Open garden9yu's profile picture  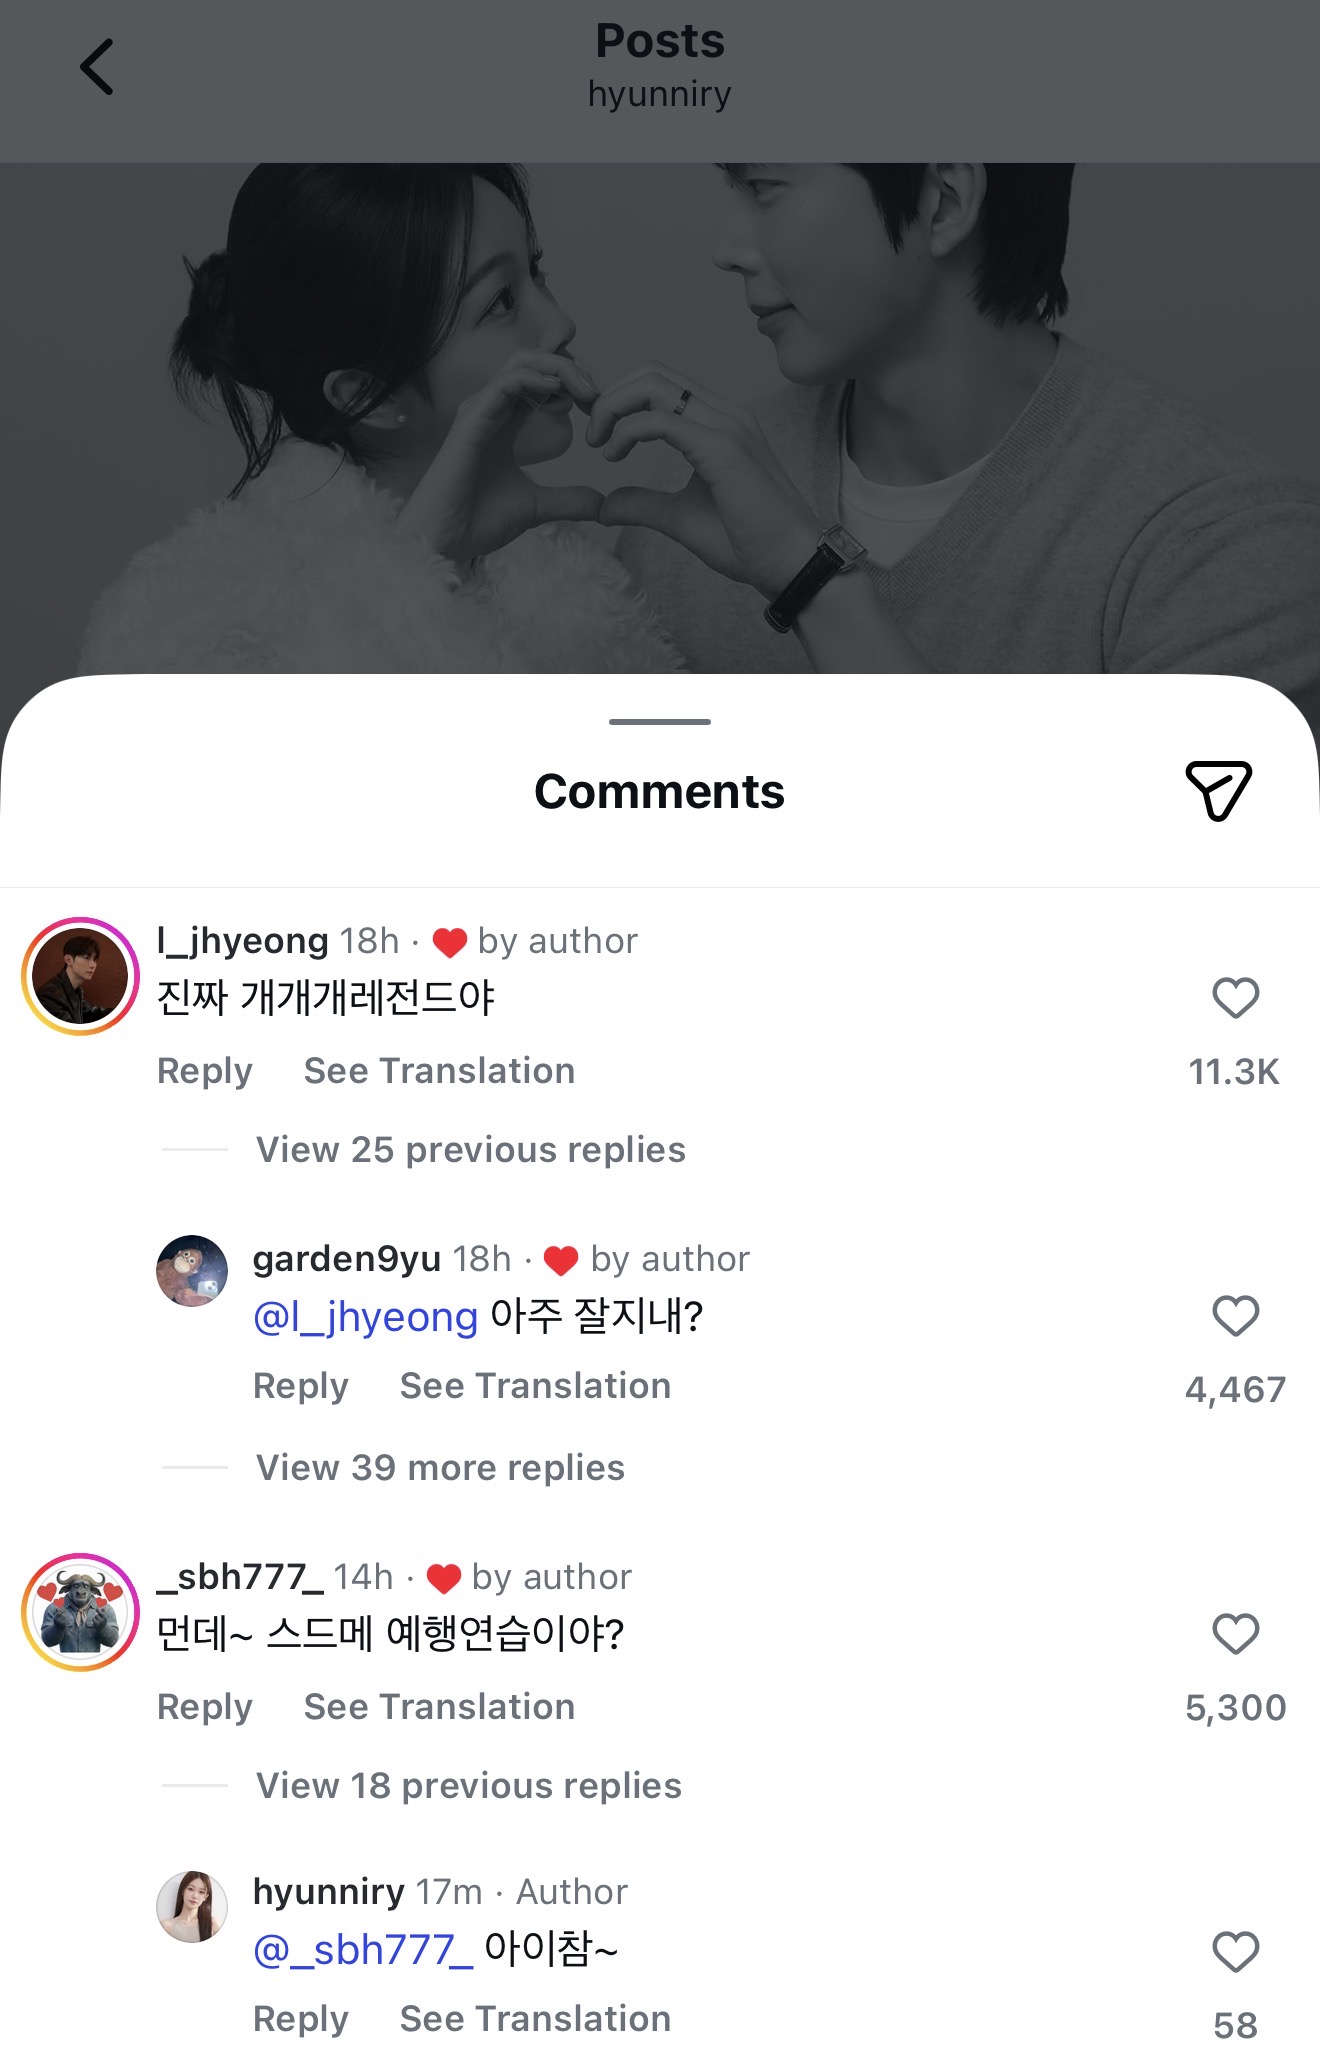(192, 1270)
